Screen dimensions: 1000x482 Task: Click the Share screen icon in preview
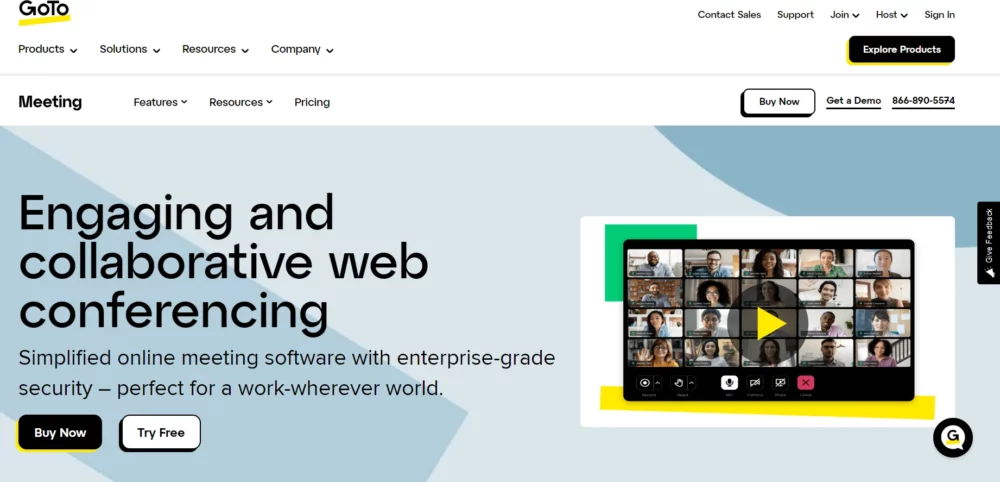click(x=780, y=383)
